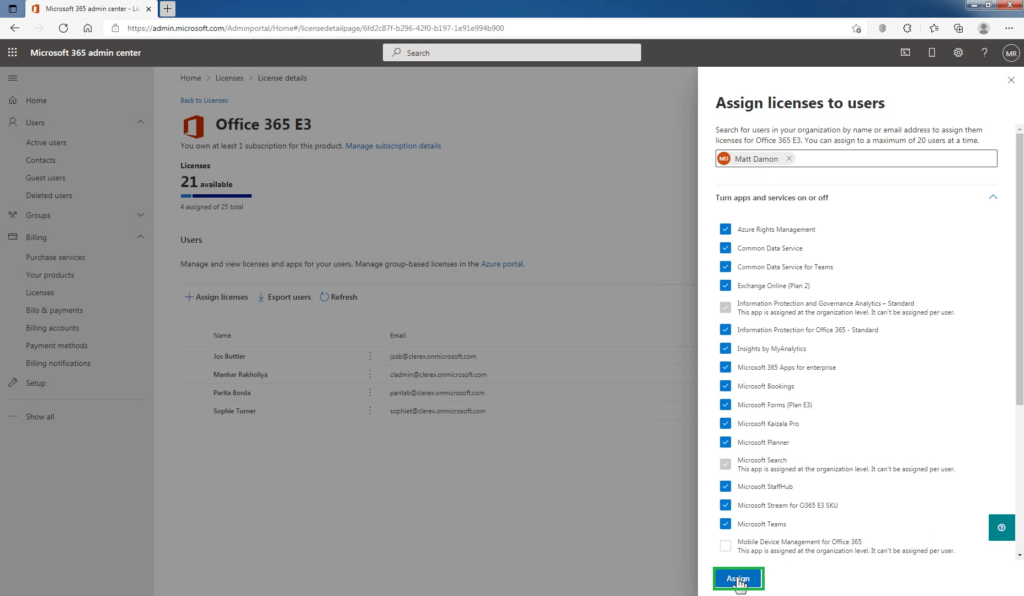This screenshot has height=596, width=1024.
Task: Open the browser profile avatar icon
Action: point(984,28)
